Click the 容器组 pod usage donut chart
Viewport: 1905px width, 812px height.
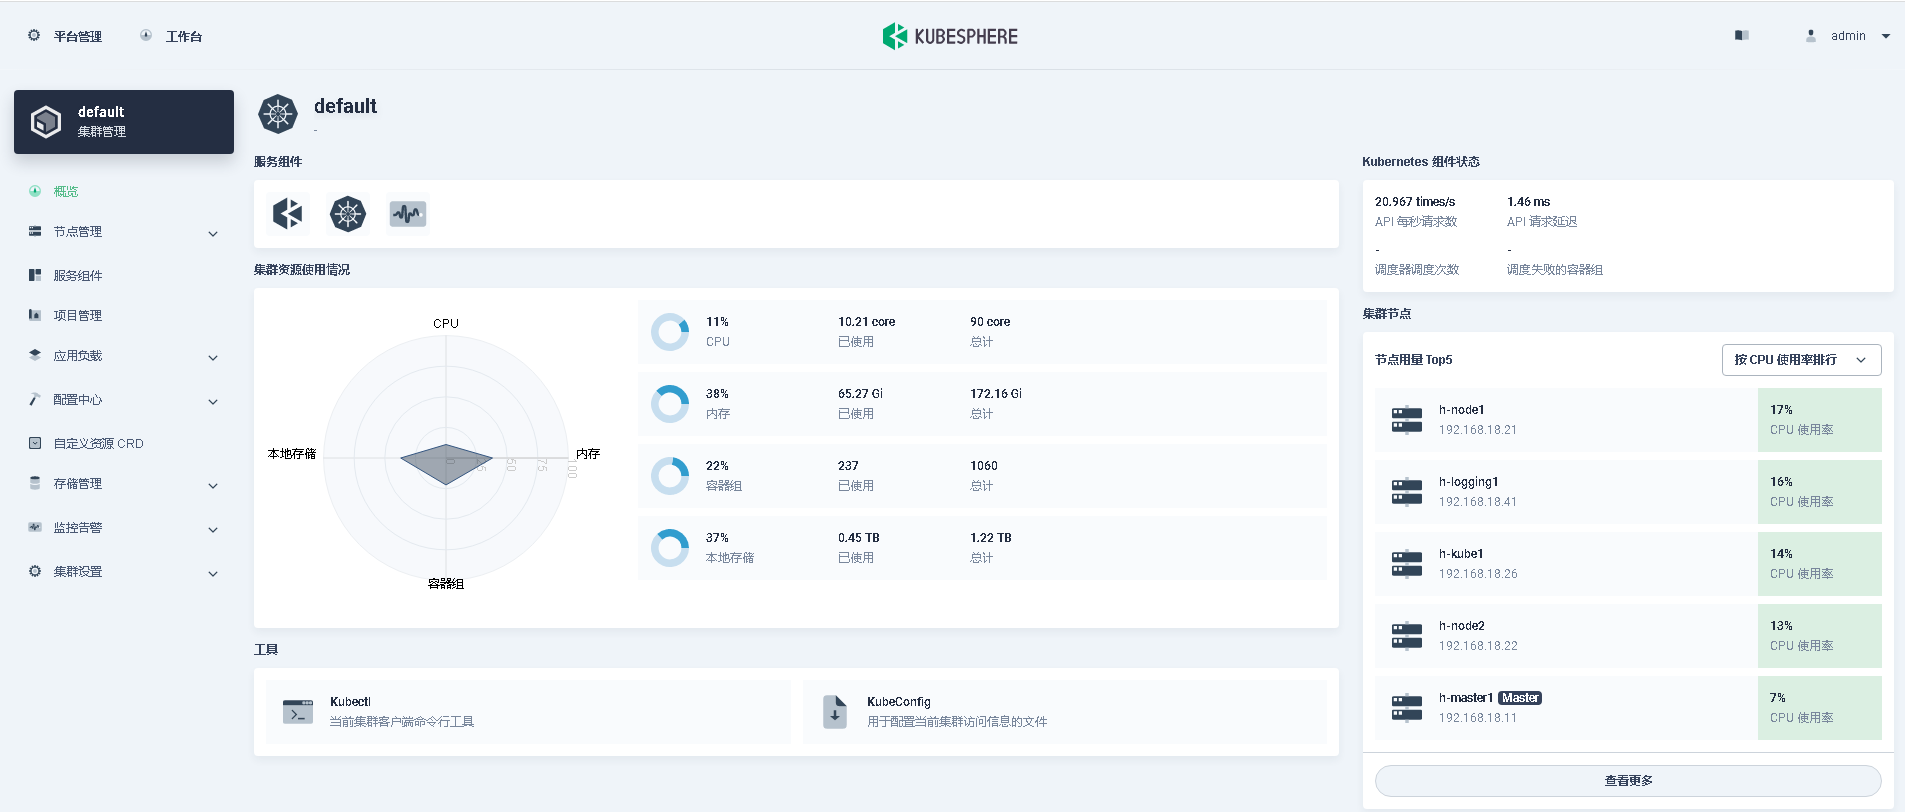[670, 476]
